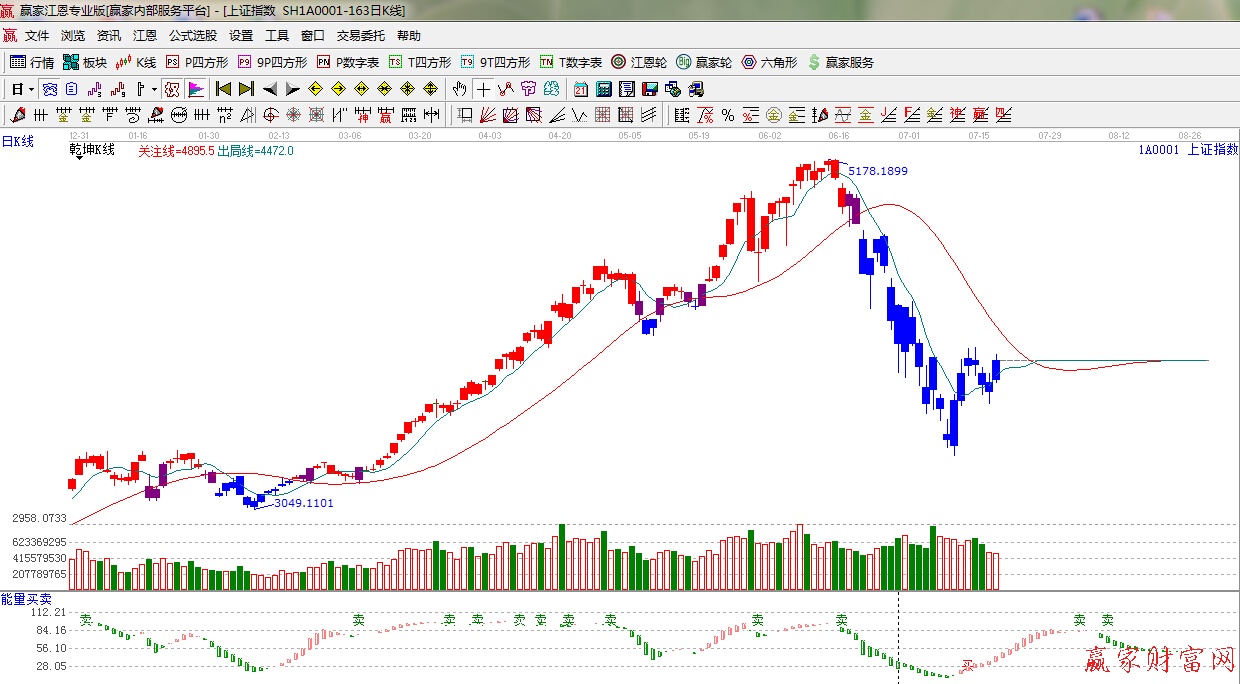Open the 公式选股 menu
The height and width of the screenshot is (684, 1240).
(x=192, y=36)
